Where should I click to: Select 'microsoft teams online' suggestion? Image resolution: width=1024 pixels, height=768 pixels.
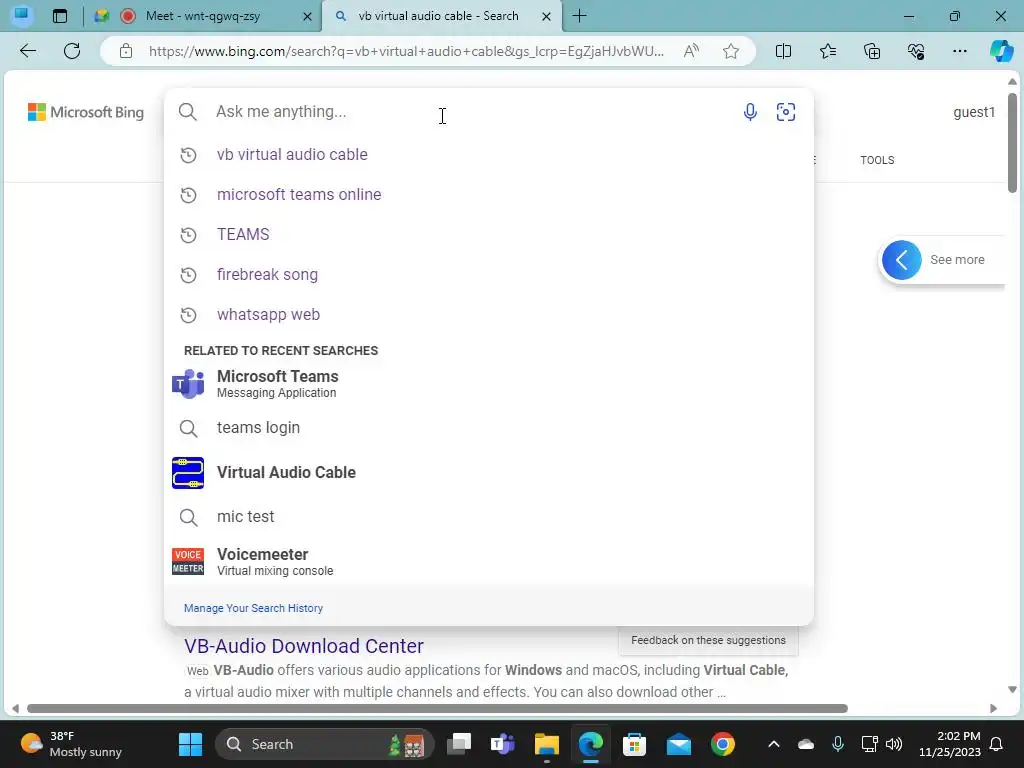point(488,195)
